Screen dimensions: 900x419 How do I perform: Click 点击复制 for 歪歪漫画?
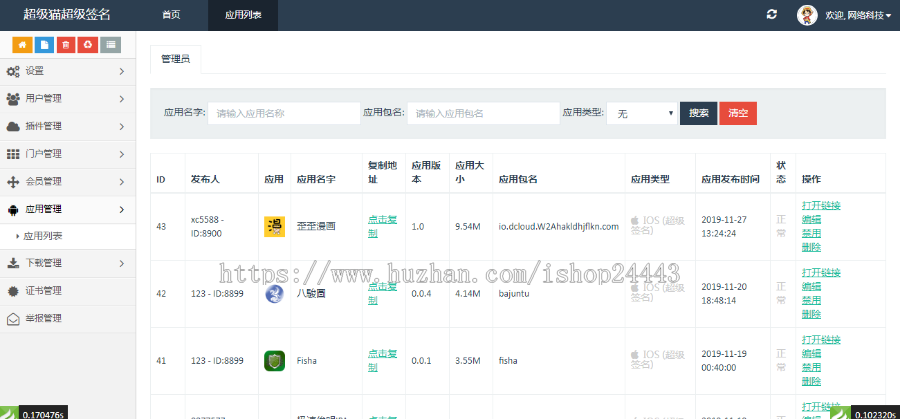click(382, 227)
